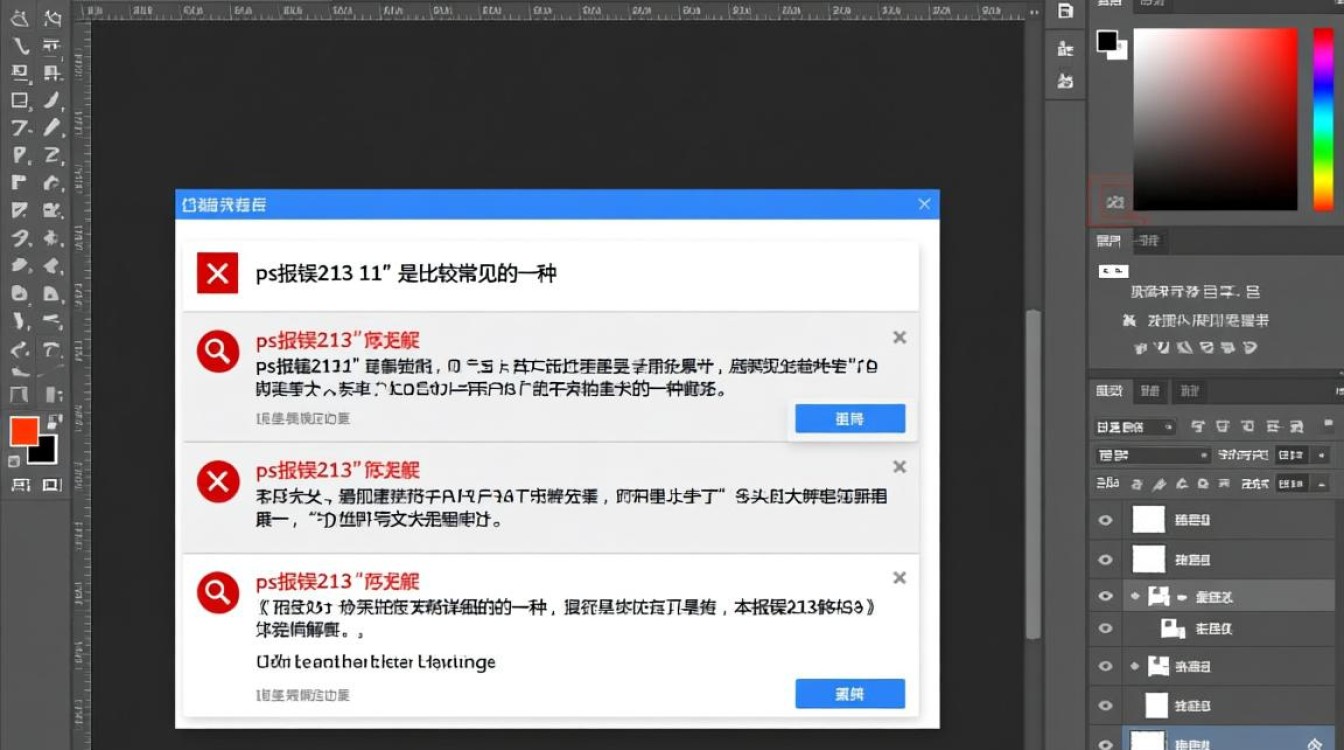The height and width of the screenshot is (750, 1344).
Task: Dismiss the first result card with its X
Action: point(899,337)
